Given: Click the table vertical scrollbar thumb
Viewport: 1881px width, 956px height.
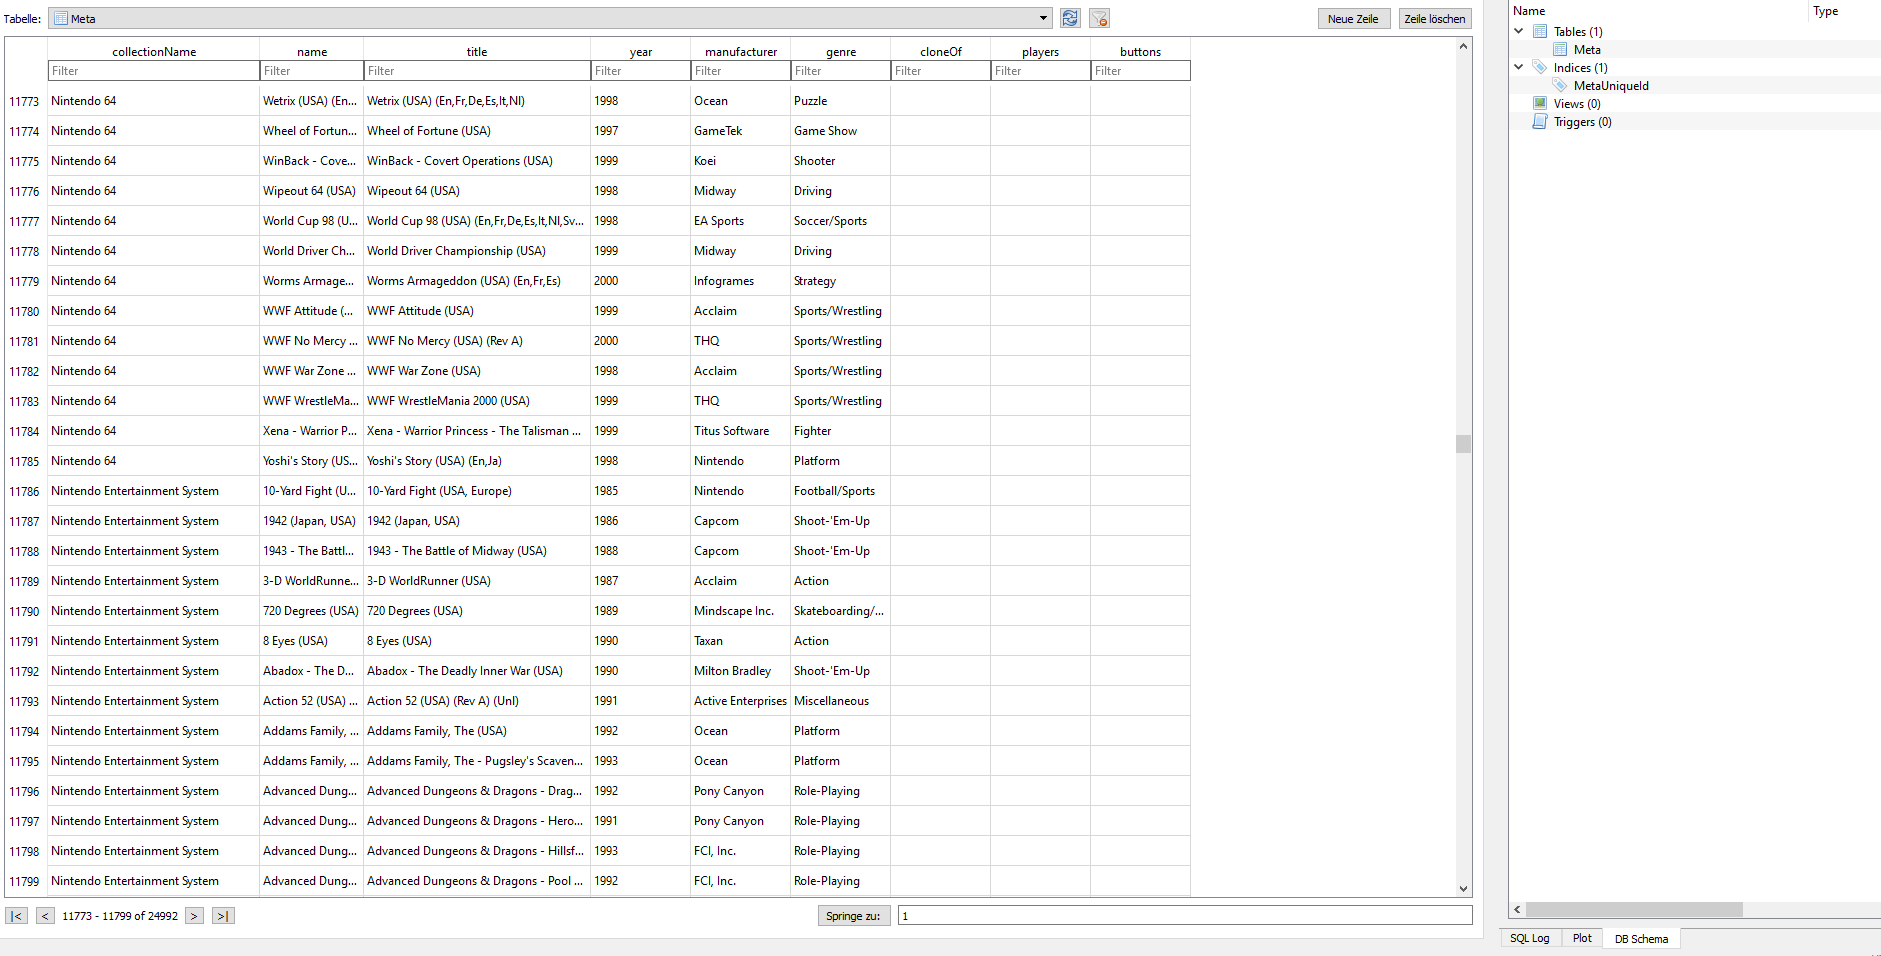Looking at the screenshot, I should point(1463,443).
